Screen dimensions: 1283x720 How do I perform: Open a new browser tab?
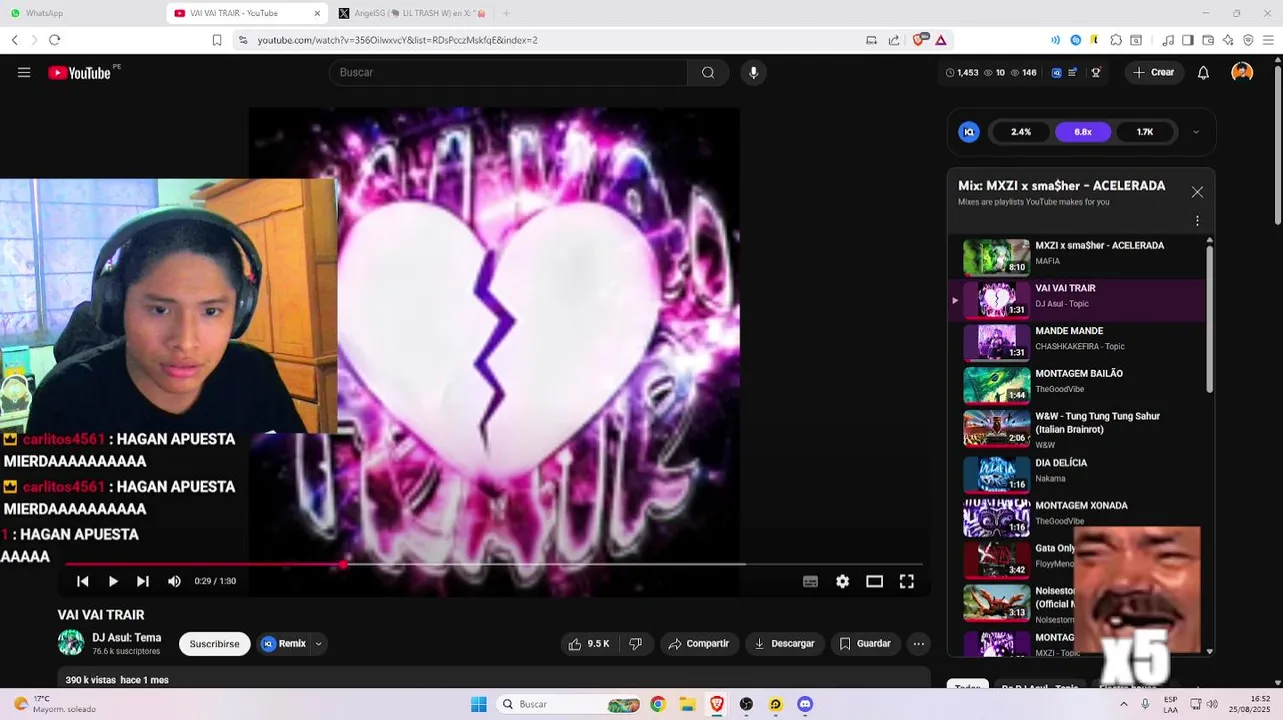(x=506, y=13)
